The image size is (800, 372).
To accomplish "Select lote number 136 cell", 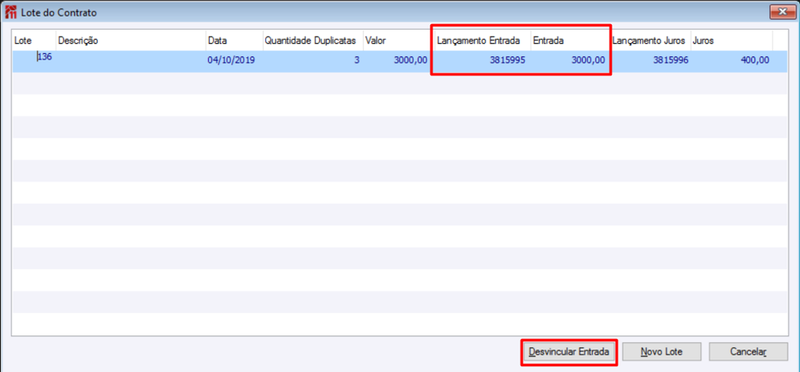I will point(34,61).
